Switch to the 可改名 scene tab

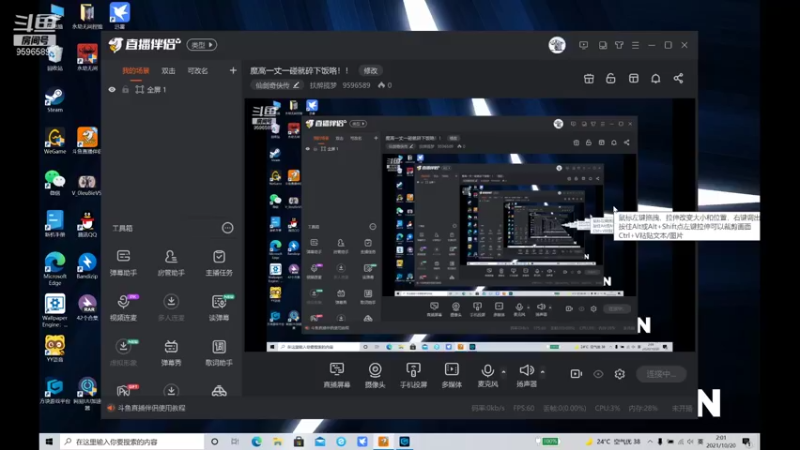tap(197, 71)
